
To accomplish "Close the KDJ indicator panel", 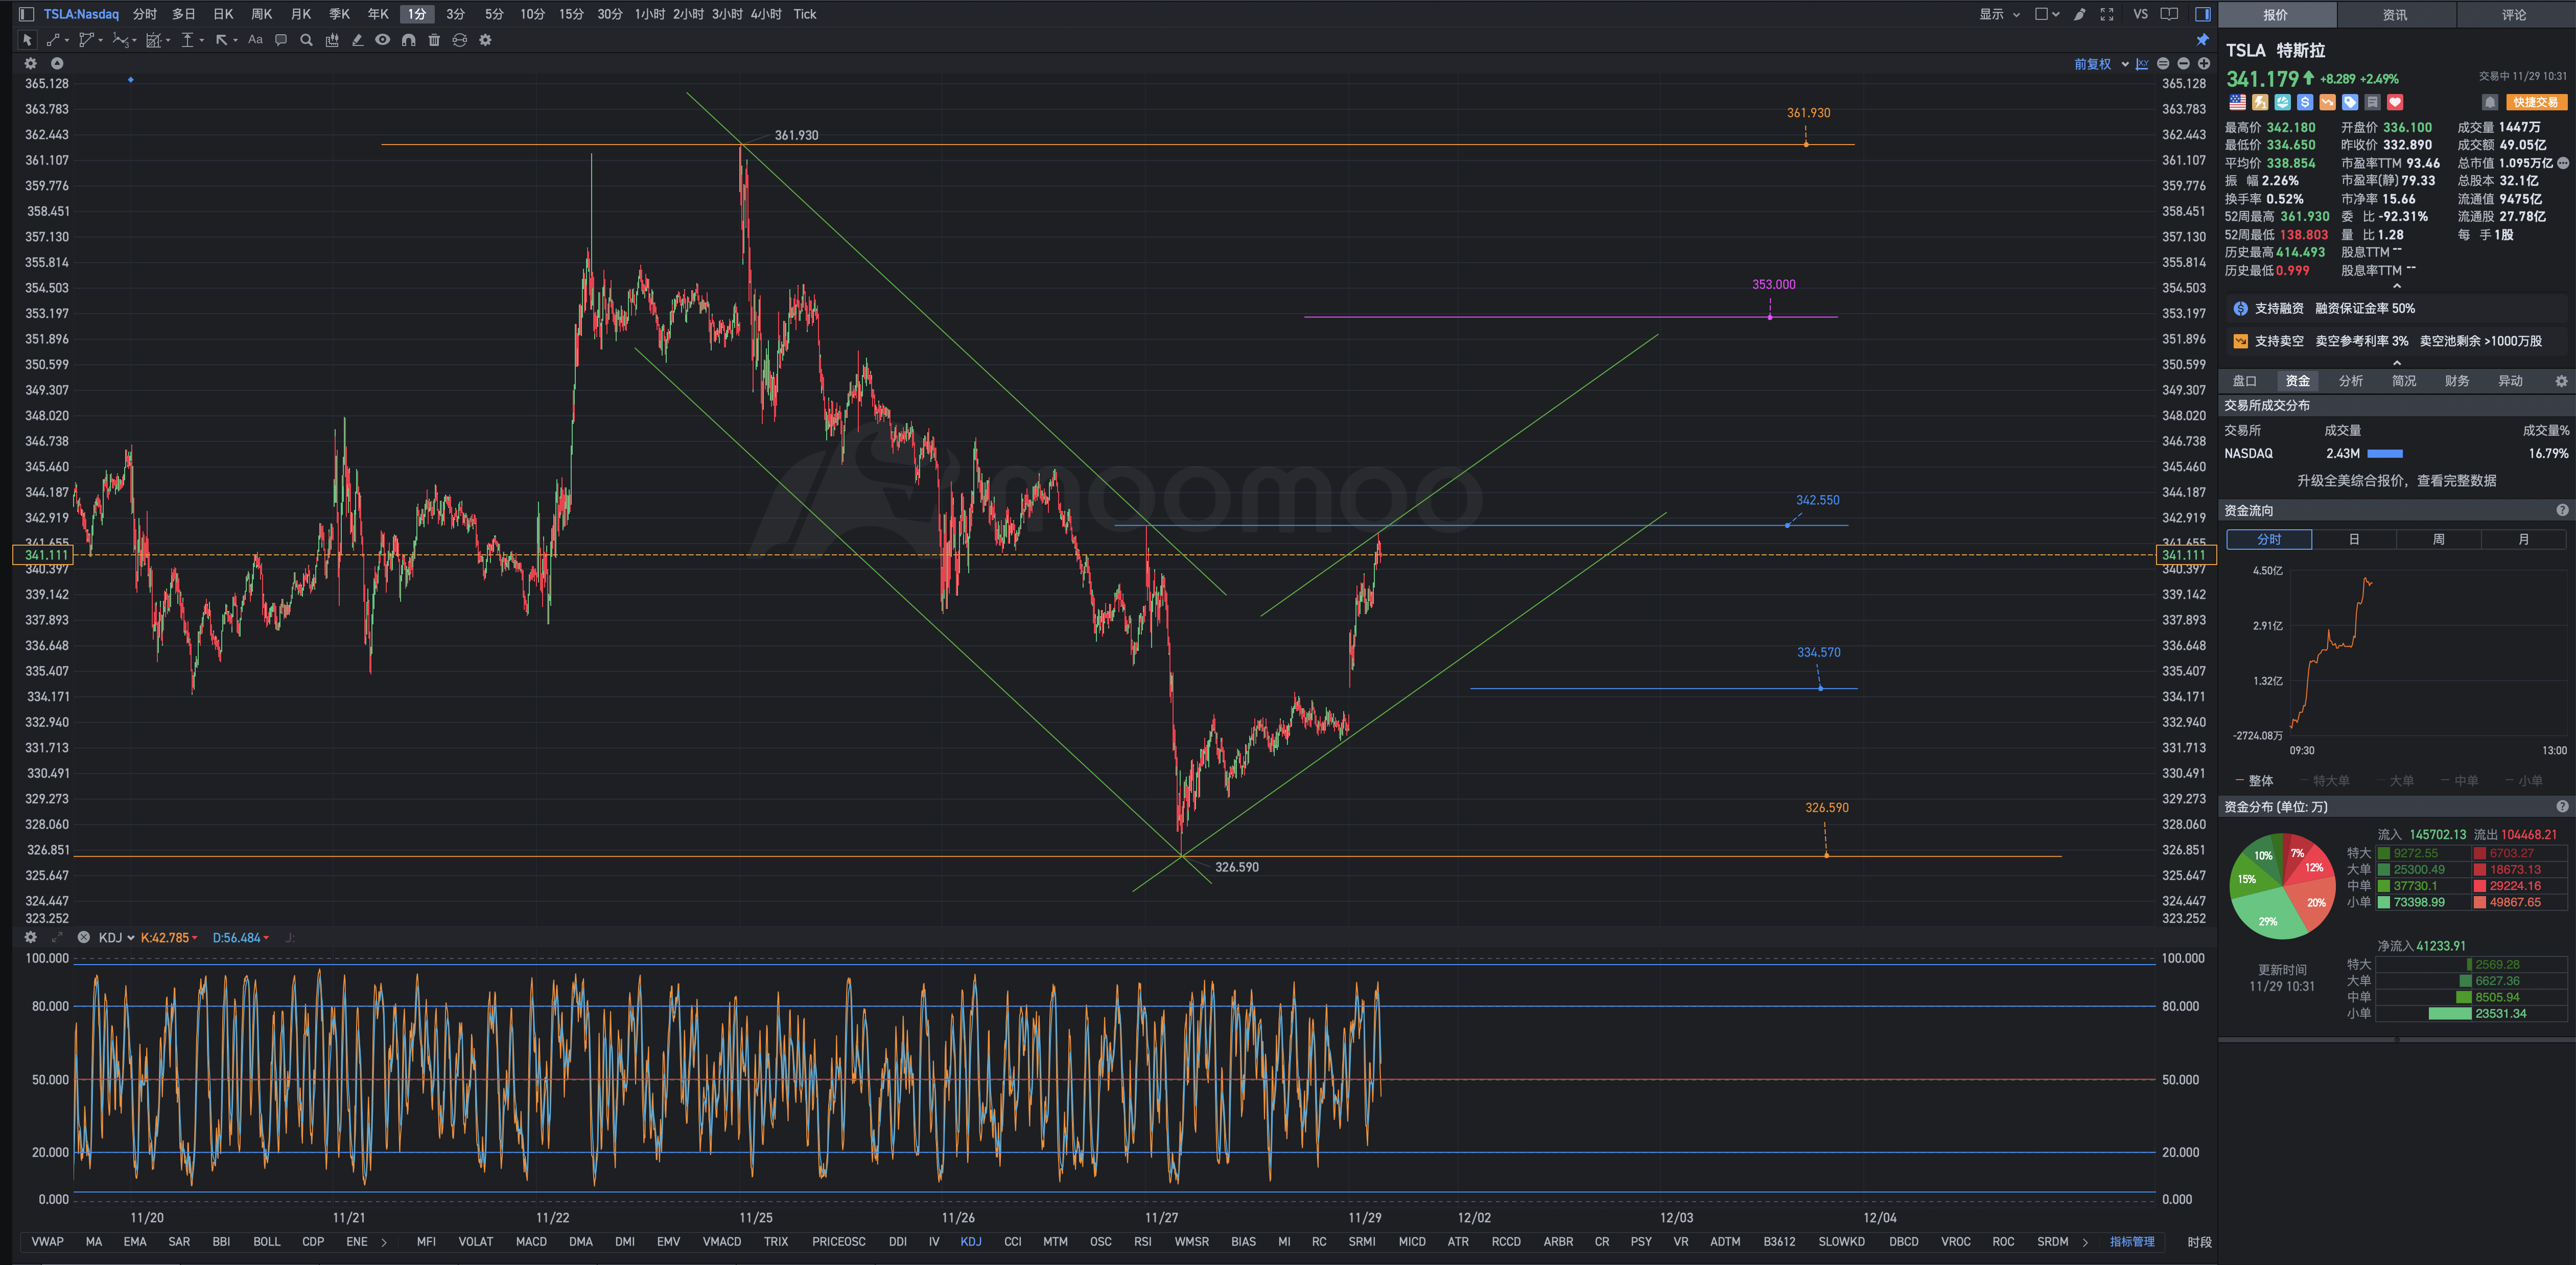I will point(84,937).
